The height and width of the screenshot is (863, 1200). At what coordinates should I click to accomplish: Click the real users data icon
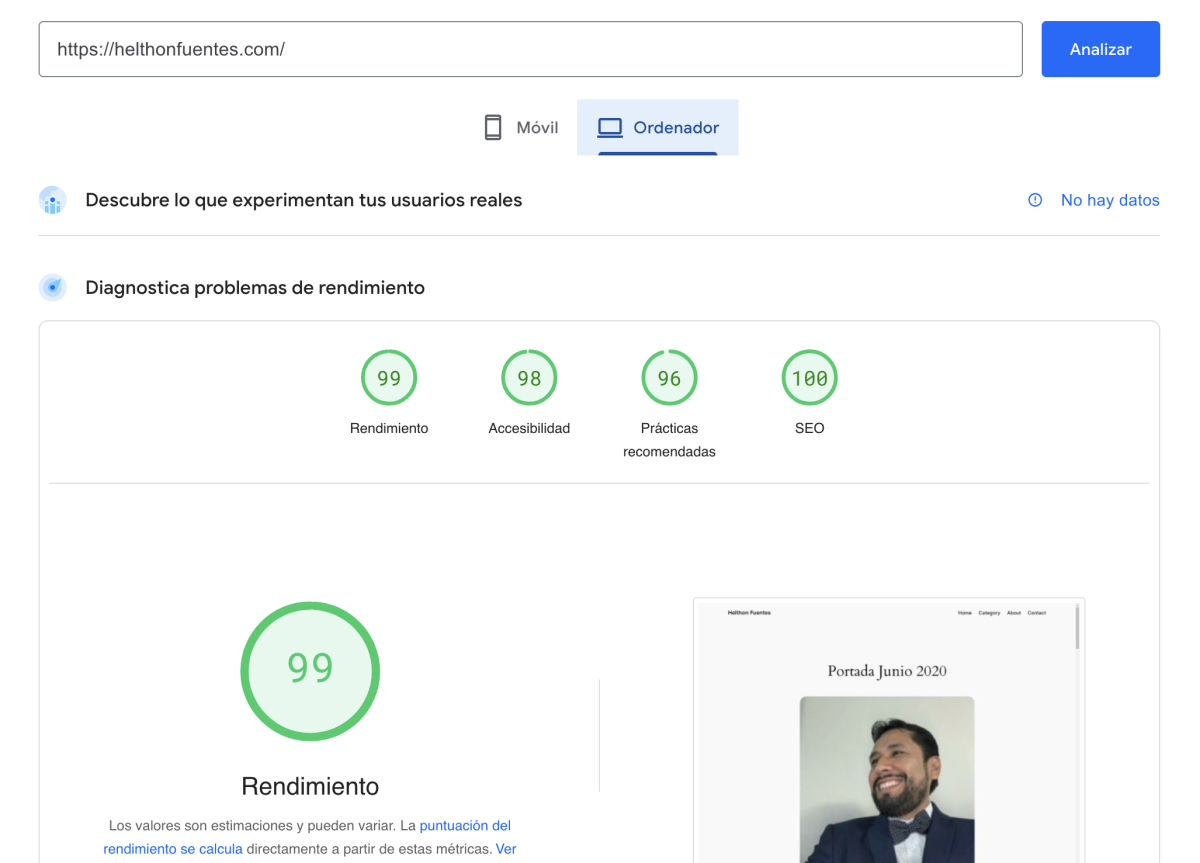[53, 200]
